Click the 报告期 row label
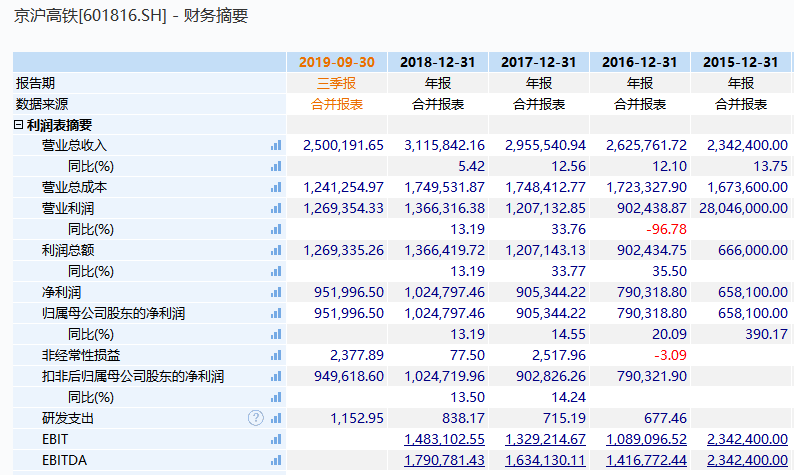The width and height of the screenshot is (794, 475). tap(35, 83)
